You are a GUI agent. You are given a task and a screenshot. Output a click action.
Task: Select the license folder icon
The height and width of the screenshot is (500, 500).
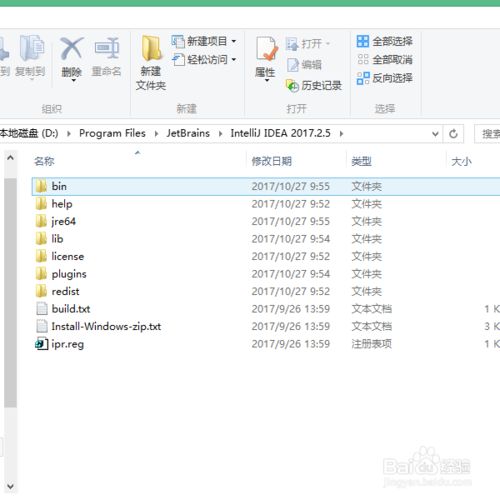[x=41, y=256]
